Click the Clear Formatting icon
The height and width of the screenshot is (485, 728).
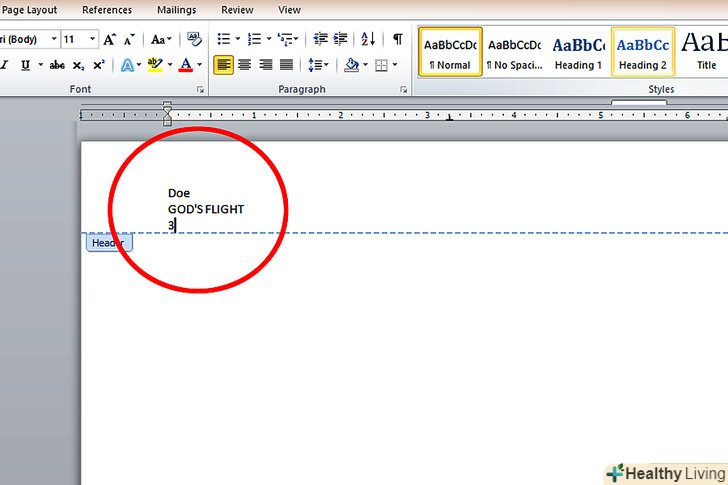coord(194,39)
